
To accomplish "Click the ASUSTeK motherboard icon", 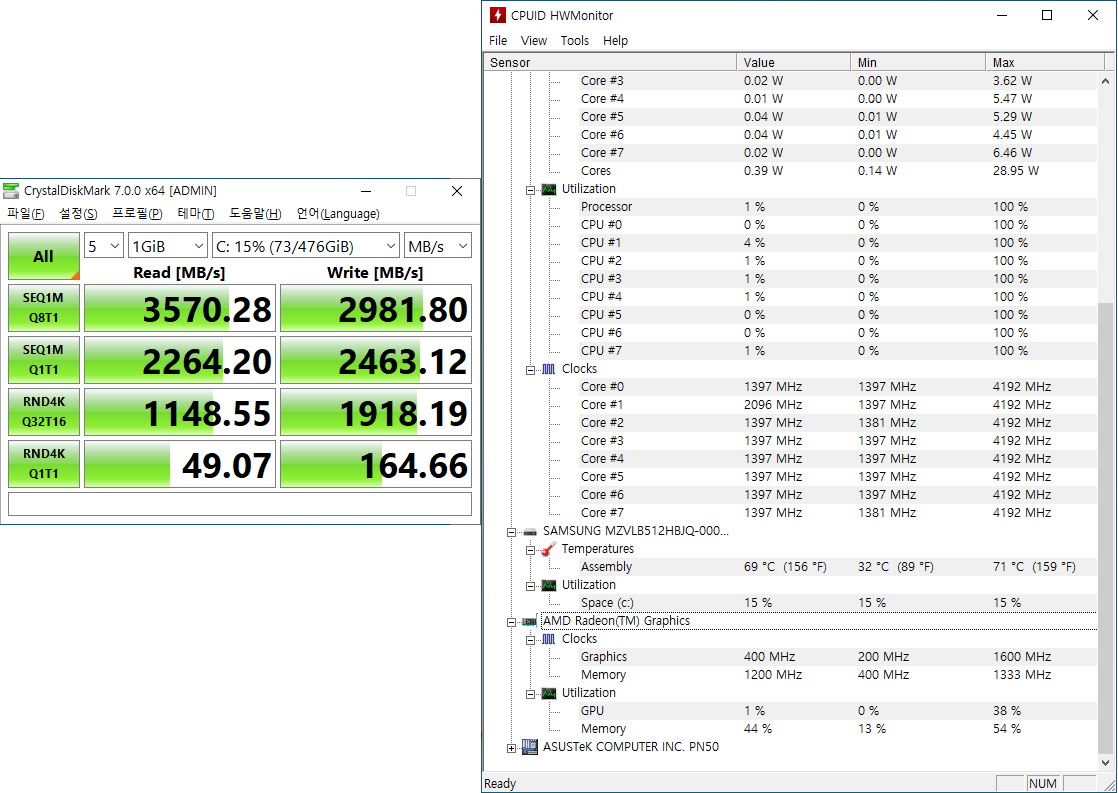I will point(530,747).
